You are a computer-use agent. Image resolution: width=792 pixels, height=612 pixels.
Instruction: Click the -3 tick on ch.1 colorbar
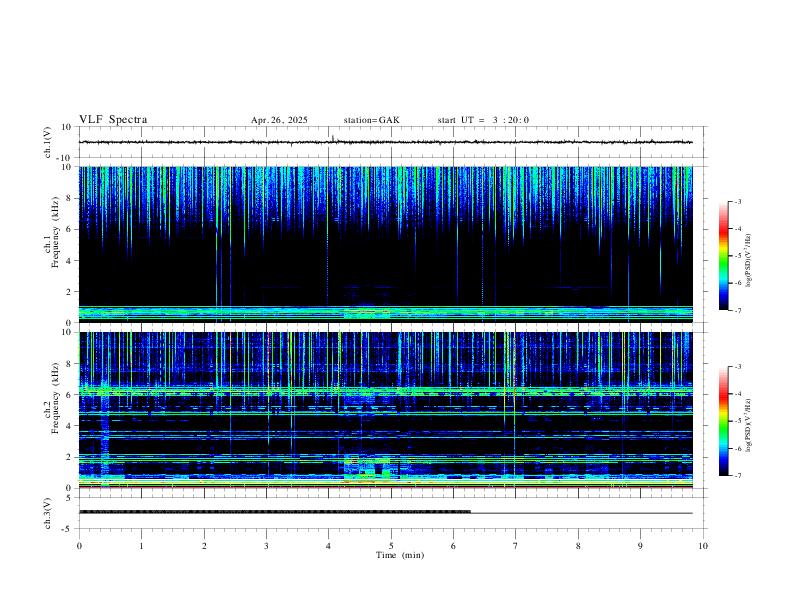(x=738, y=201)
